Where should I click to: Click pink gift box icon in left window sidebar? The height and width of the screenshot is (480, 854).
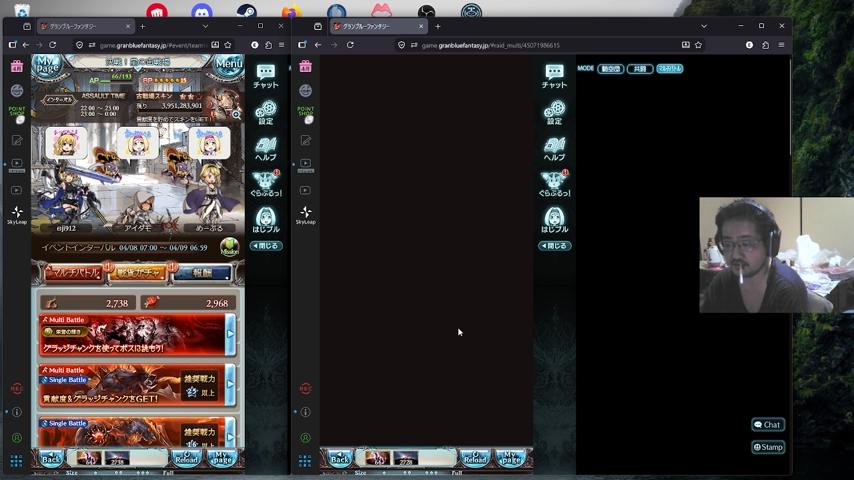pos(17,66)
